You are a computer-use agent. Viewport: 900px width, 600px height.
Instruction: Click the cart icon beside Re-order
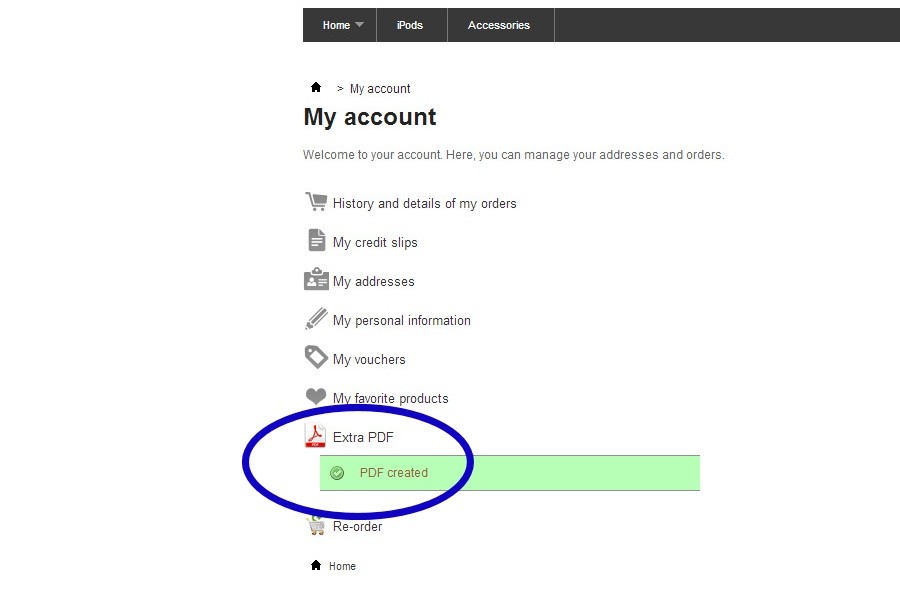click(316, 525)
